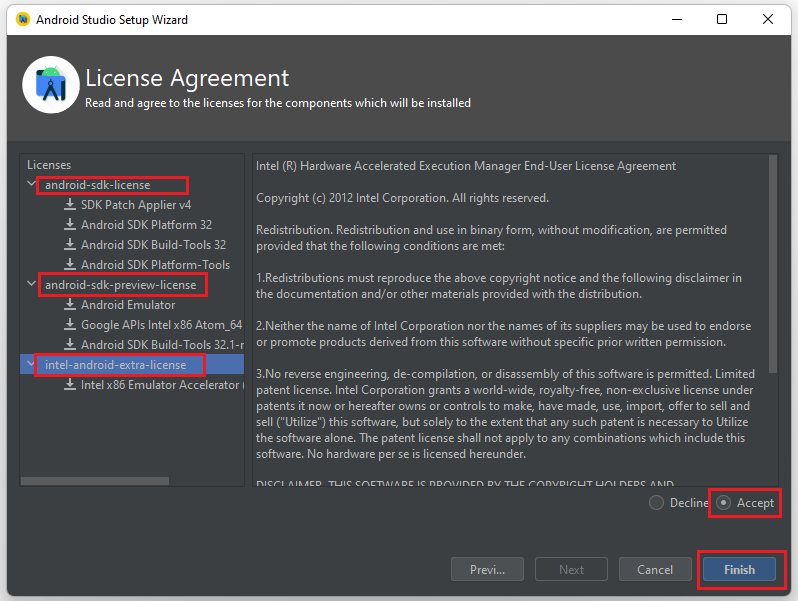Click the Copyright (c) 2012 Intel Corporation line
Screen dimensions: 798x601
point(402,198)
